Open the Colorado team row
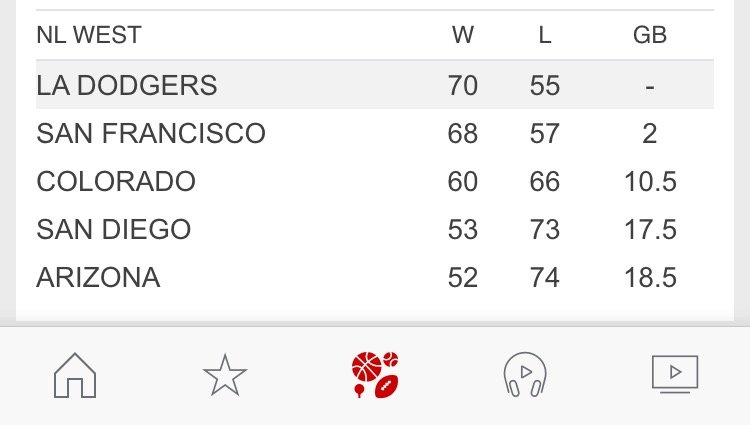Screen dimensions: 750x425 tap(375, 181)
